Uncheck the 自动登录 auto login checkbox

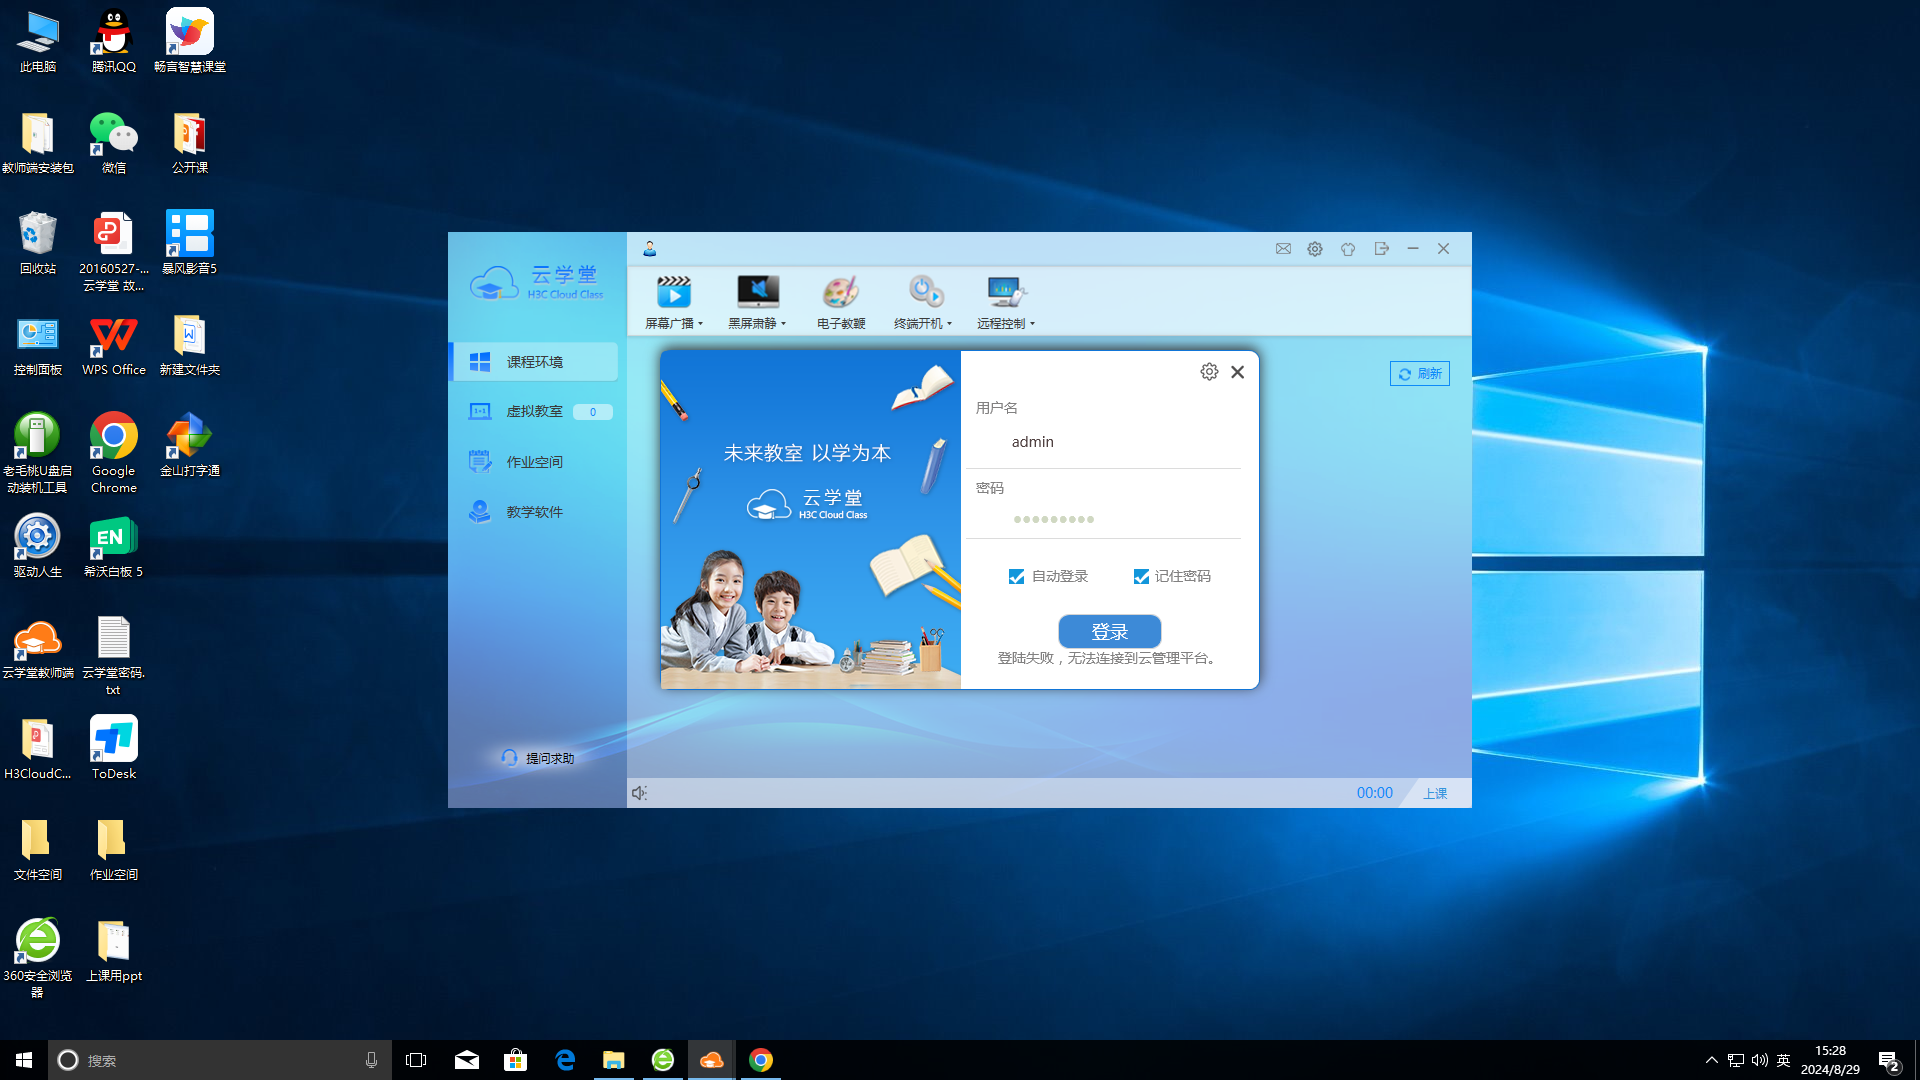1016,577
